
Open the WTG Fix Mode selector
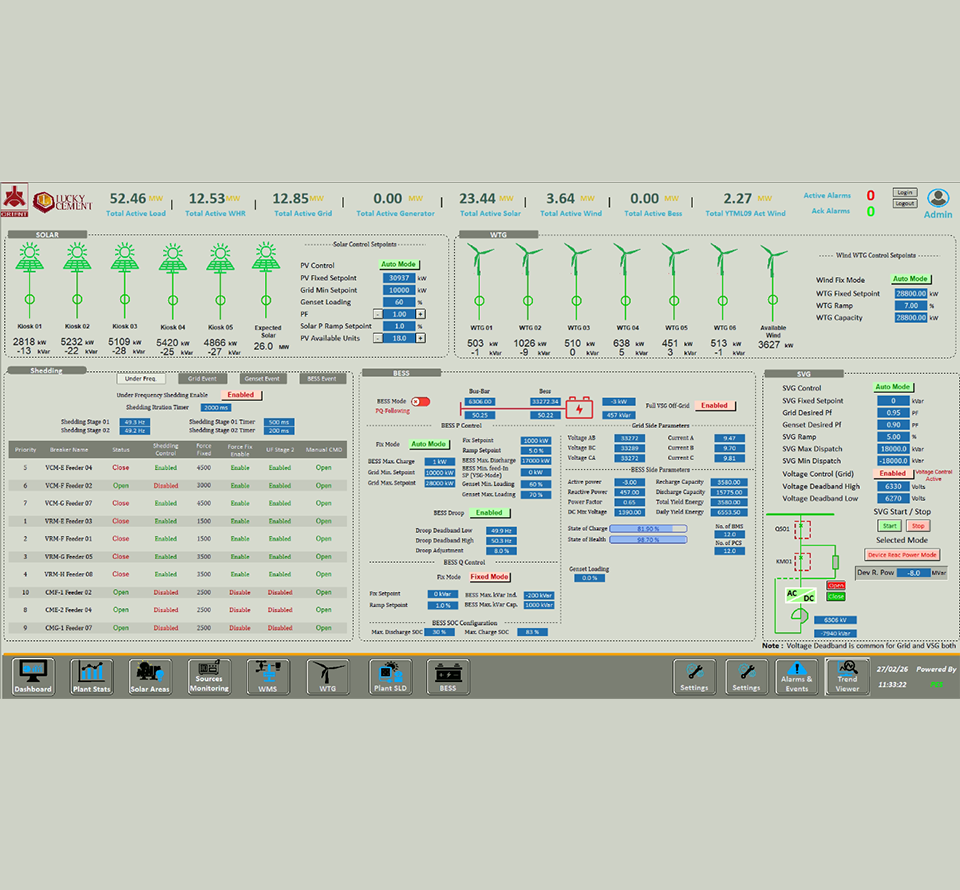pyautogui.click(x=911, y=278)
